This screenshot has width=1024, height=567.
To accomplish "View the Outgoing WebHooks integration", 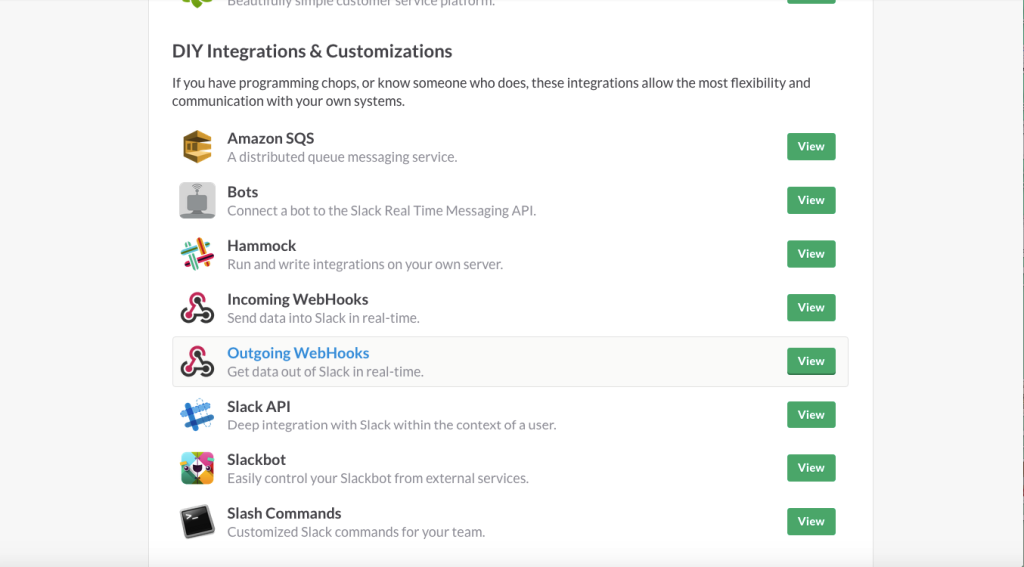I will (811, 361).
